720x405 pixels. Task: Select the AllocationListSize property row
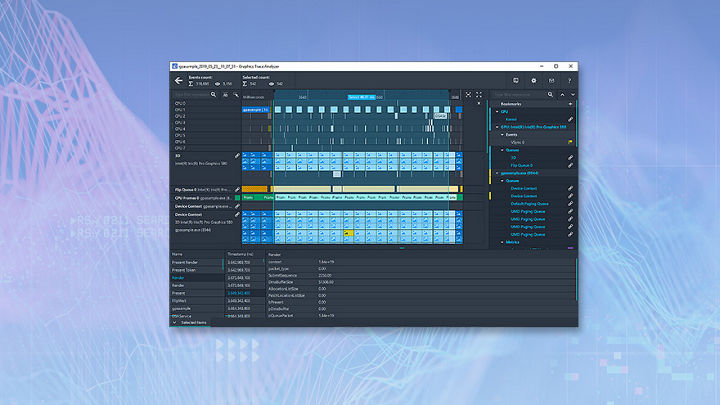(420, 289)
